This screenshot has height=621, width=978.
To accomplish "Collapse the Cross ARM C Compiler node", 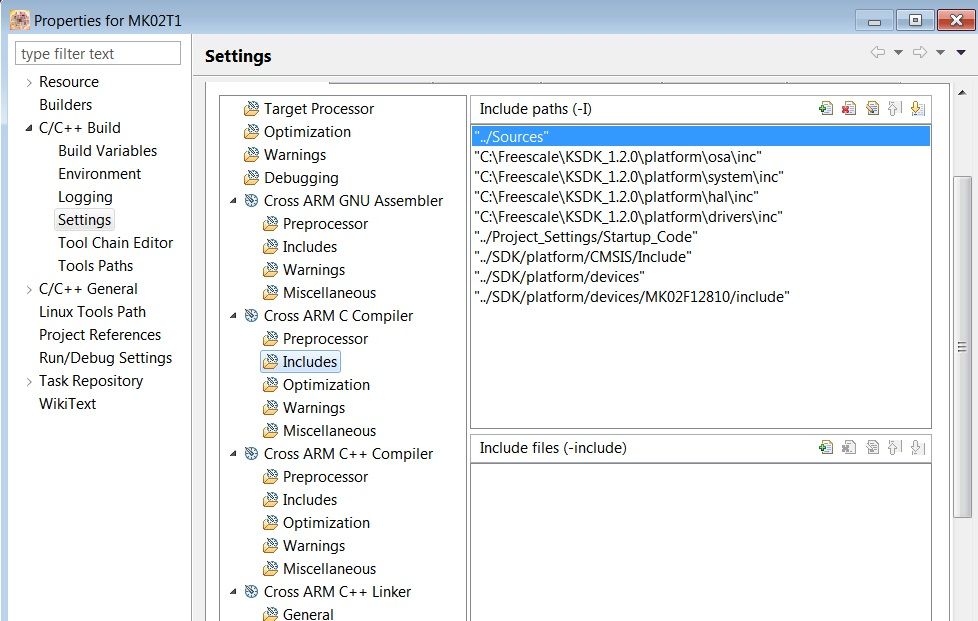I will [234, 316].
